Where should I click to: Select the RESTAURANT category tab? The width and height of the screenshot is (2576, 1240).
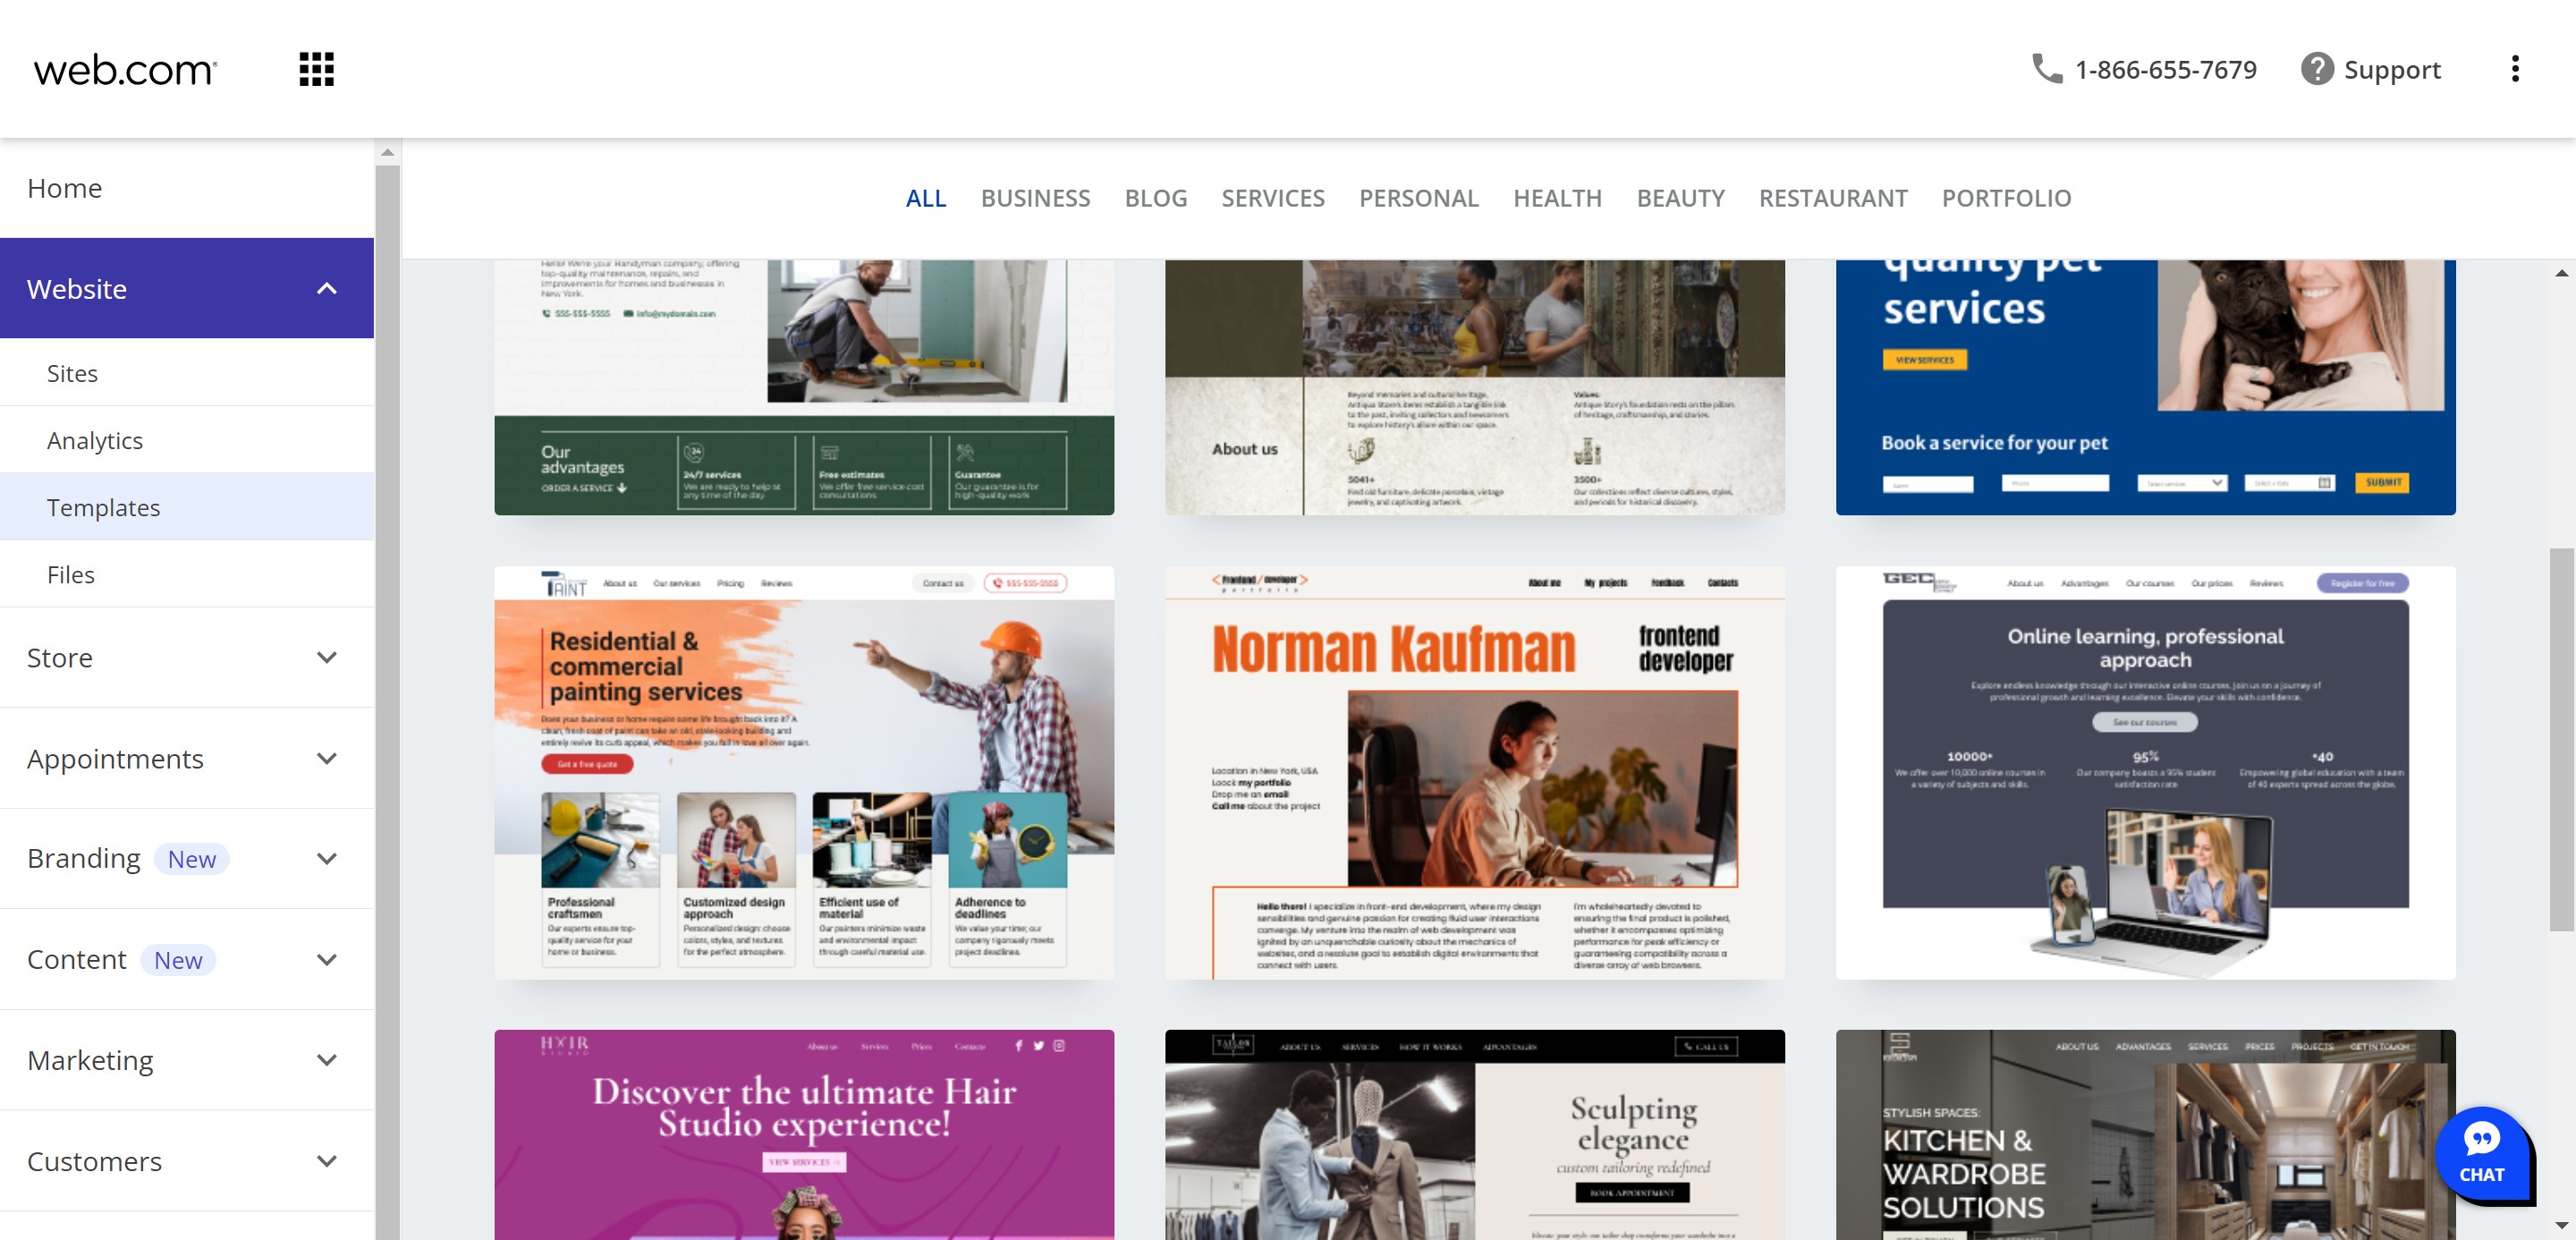(x=1832, y=198)
